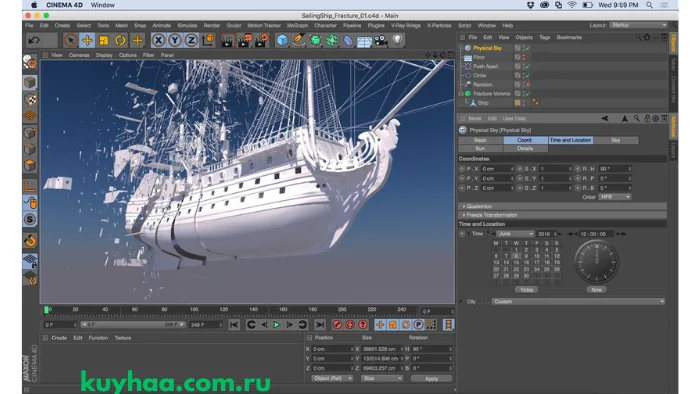Open the Size mode dropdown
This screenshot has height=394, width=700.
coord(381,378)
